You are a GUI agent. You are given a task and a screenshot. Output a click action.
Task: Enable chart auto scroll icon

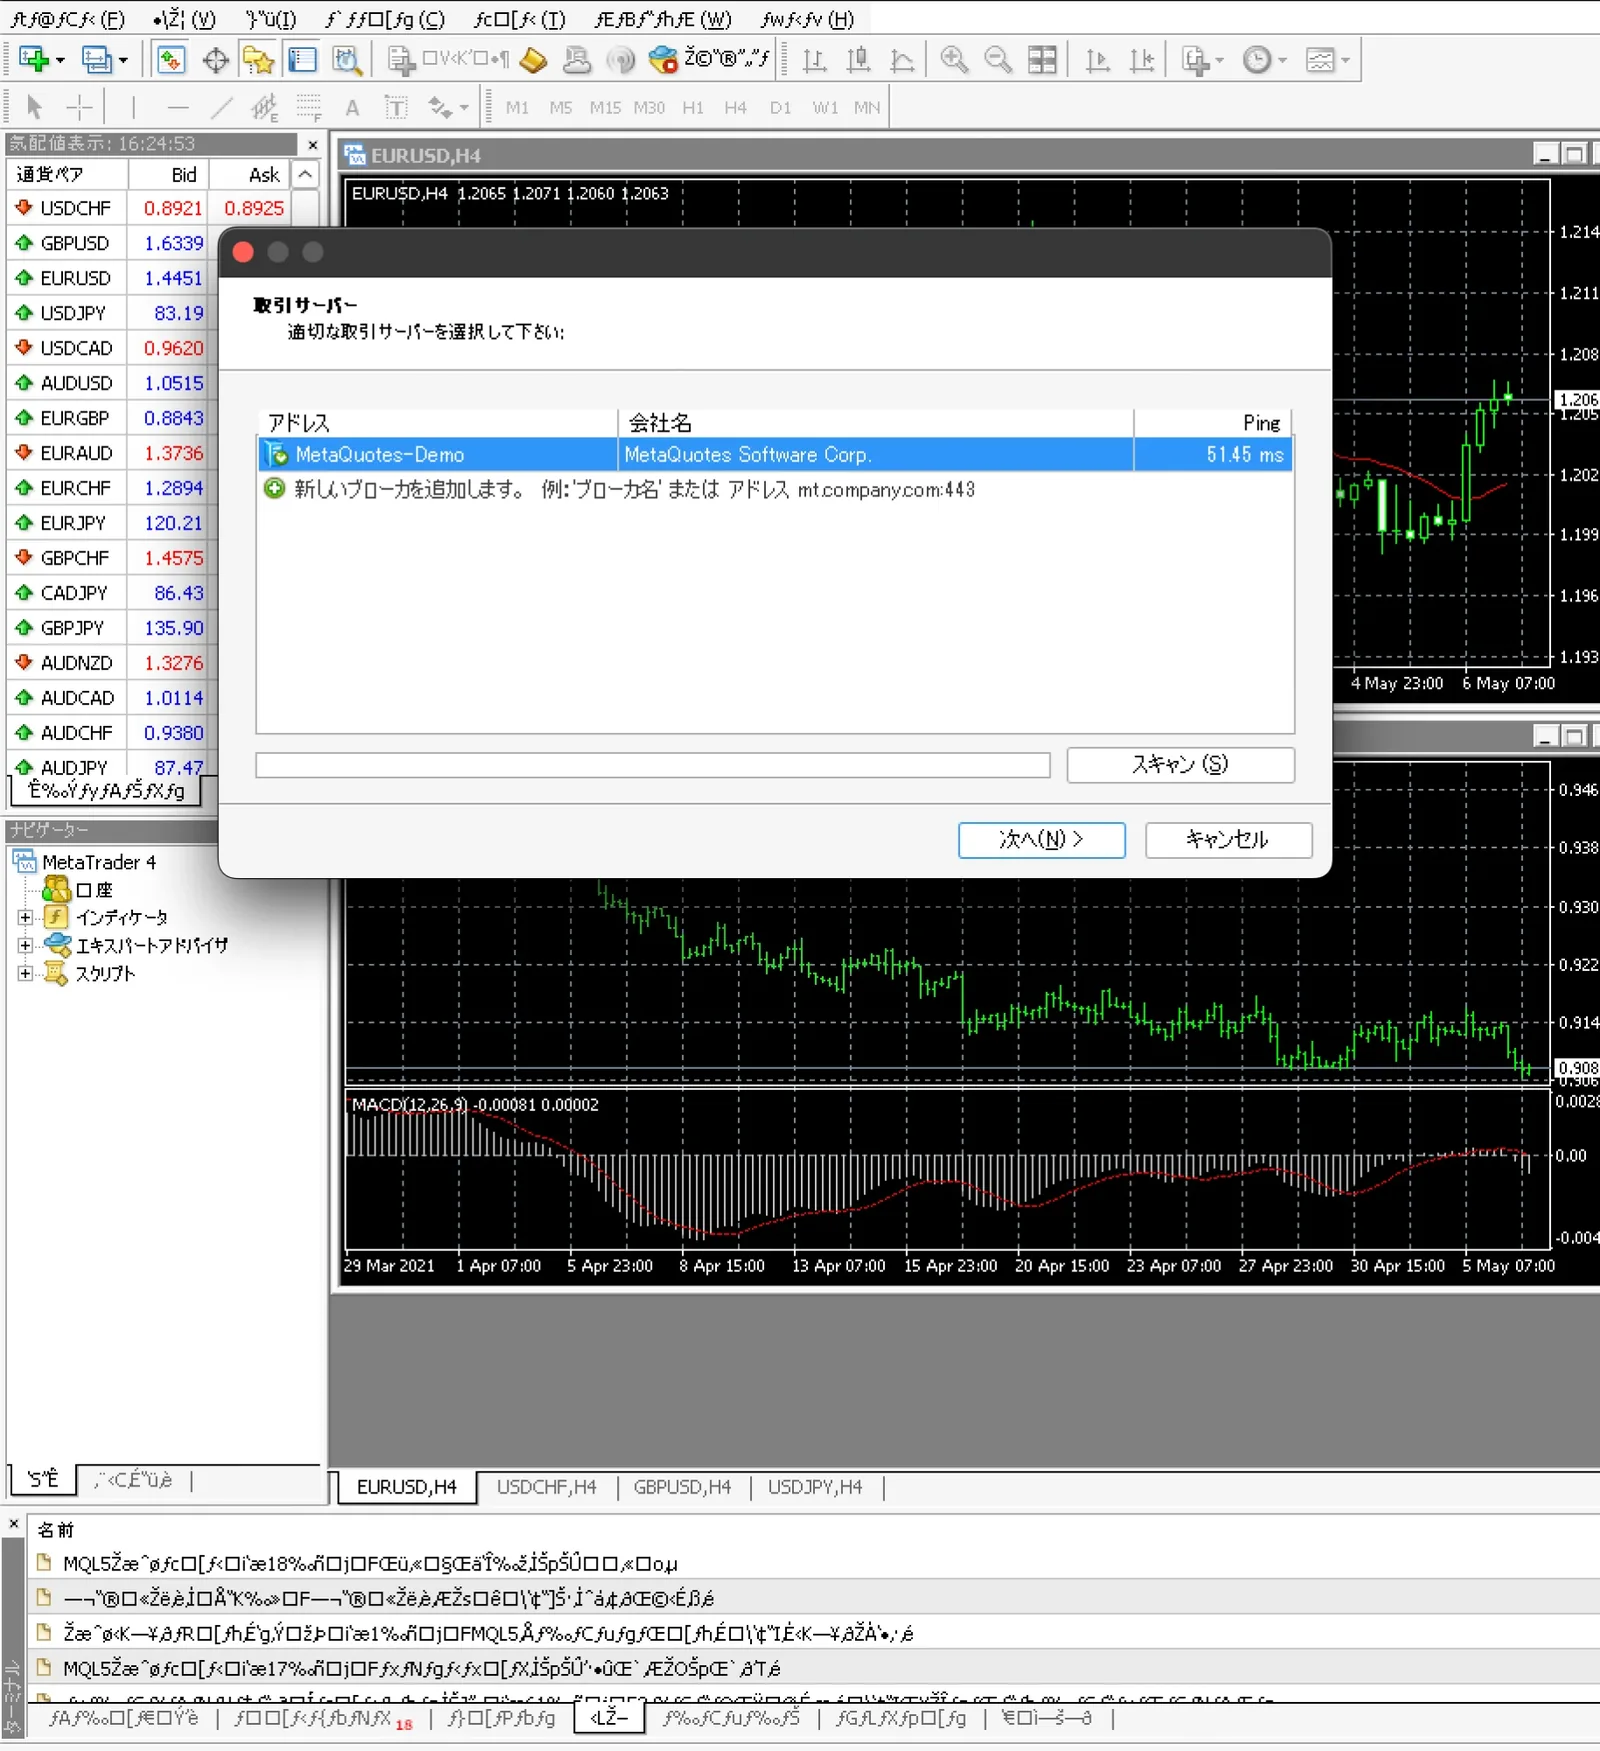click(x=1097, y=60)
